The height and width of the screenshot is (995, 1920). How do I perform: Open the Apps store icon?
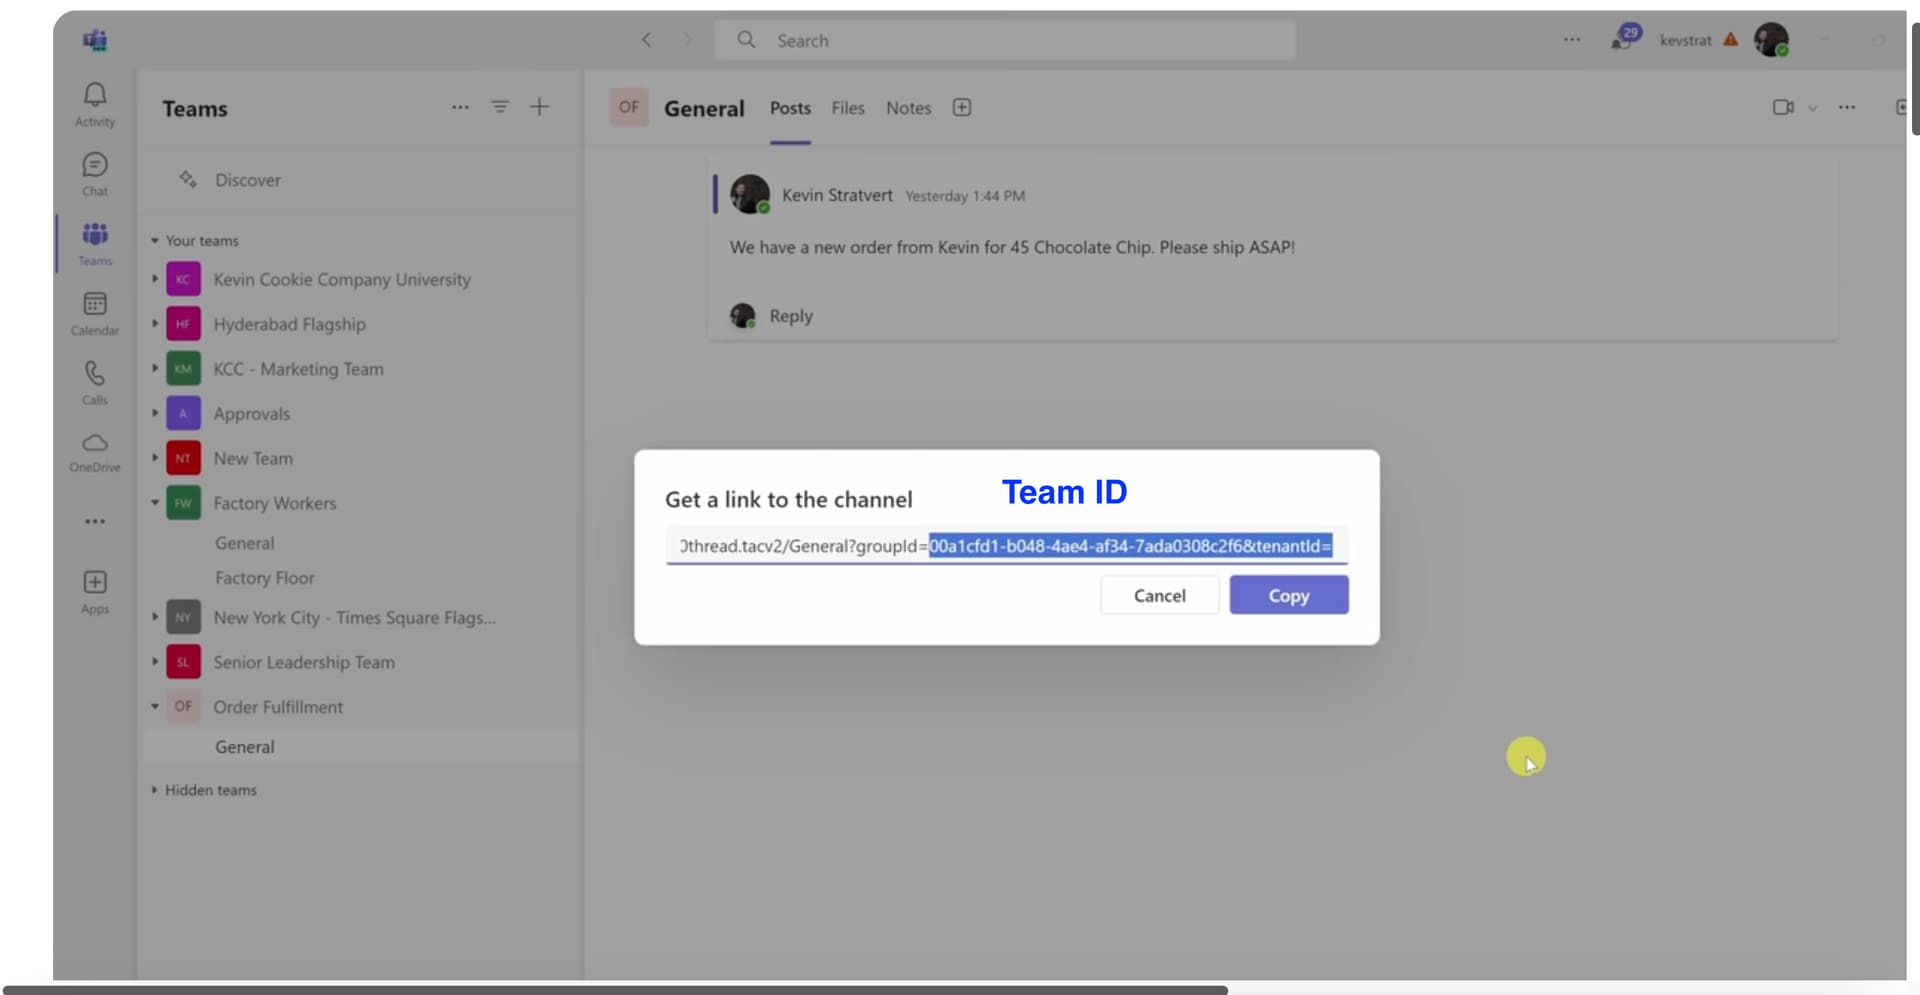pos(95,592)
